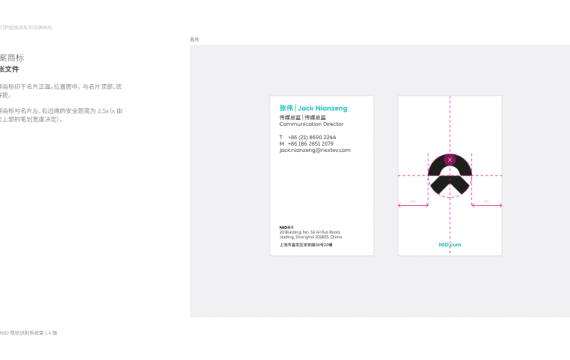Screen dimensions: 570x360
Task: Click the email jack.nianzeng@nextev.com
Action: point(315,150)
